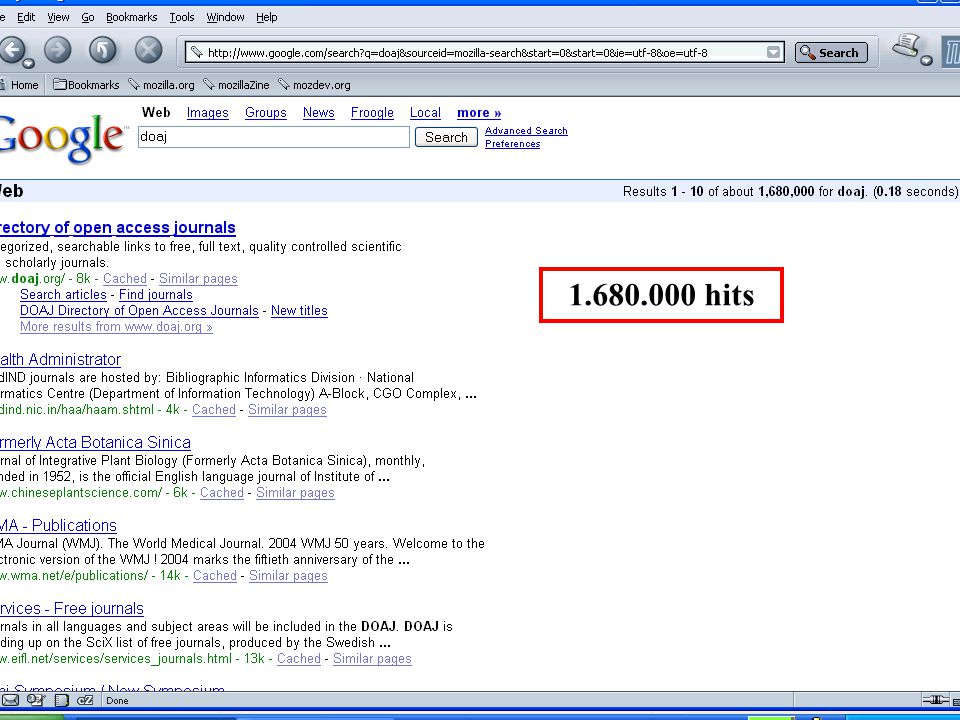960x720 pixels.
Task: Open Mail & Newsgroups envelope icon in status bar
Action: tap(10, 700)
